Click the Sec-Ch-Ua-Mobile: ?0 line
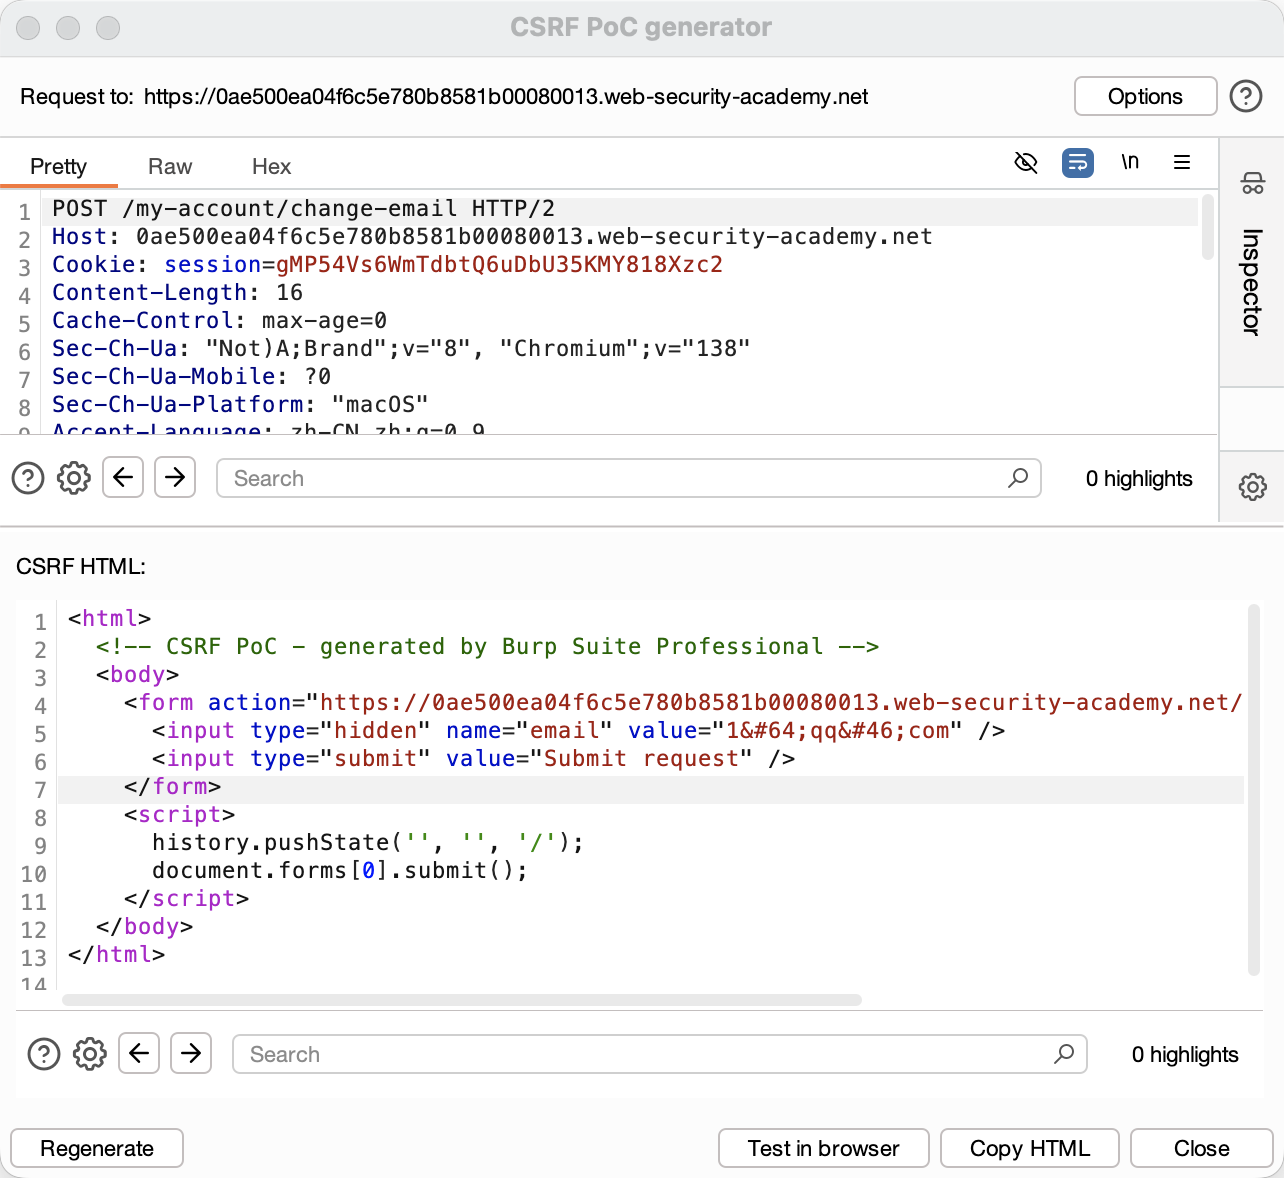This screenshot has width=1284, height=1178. [191, 377]
